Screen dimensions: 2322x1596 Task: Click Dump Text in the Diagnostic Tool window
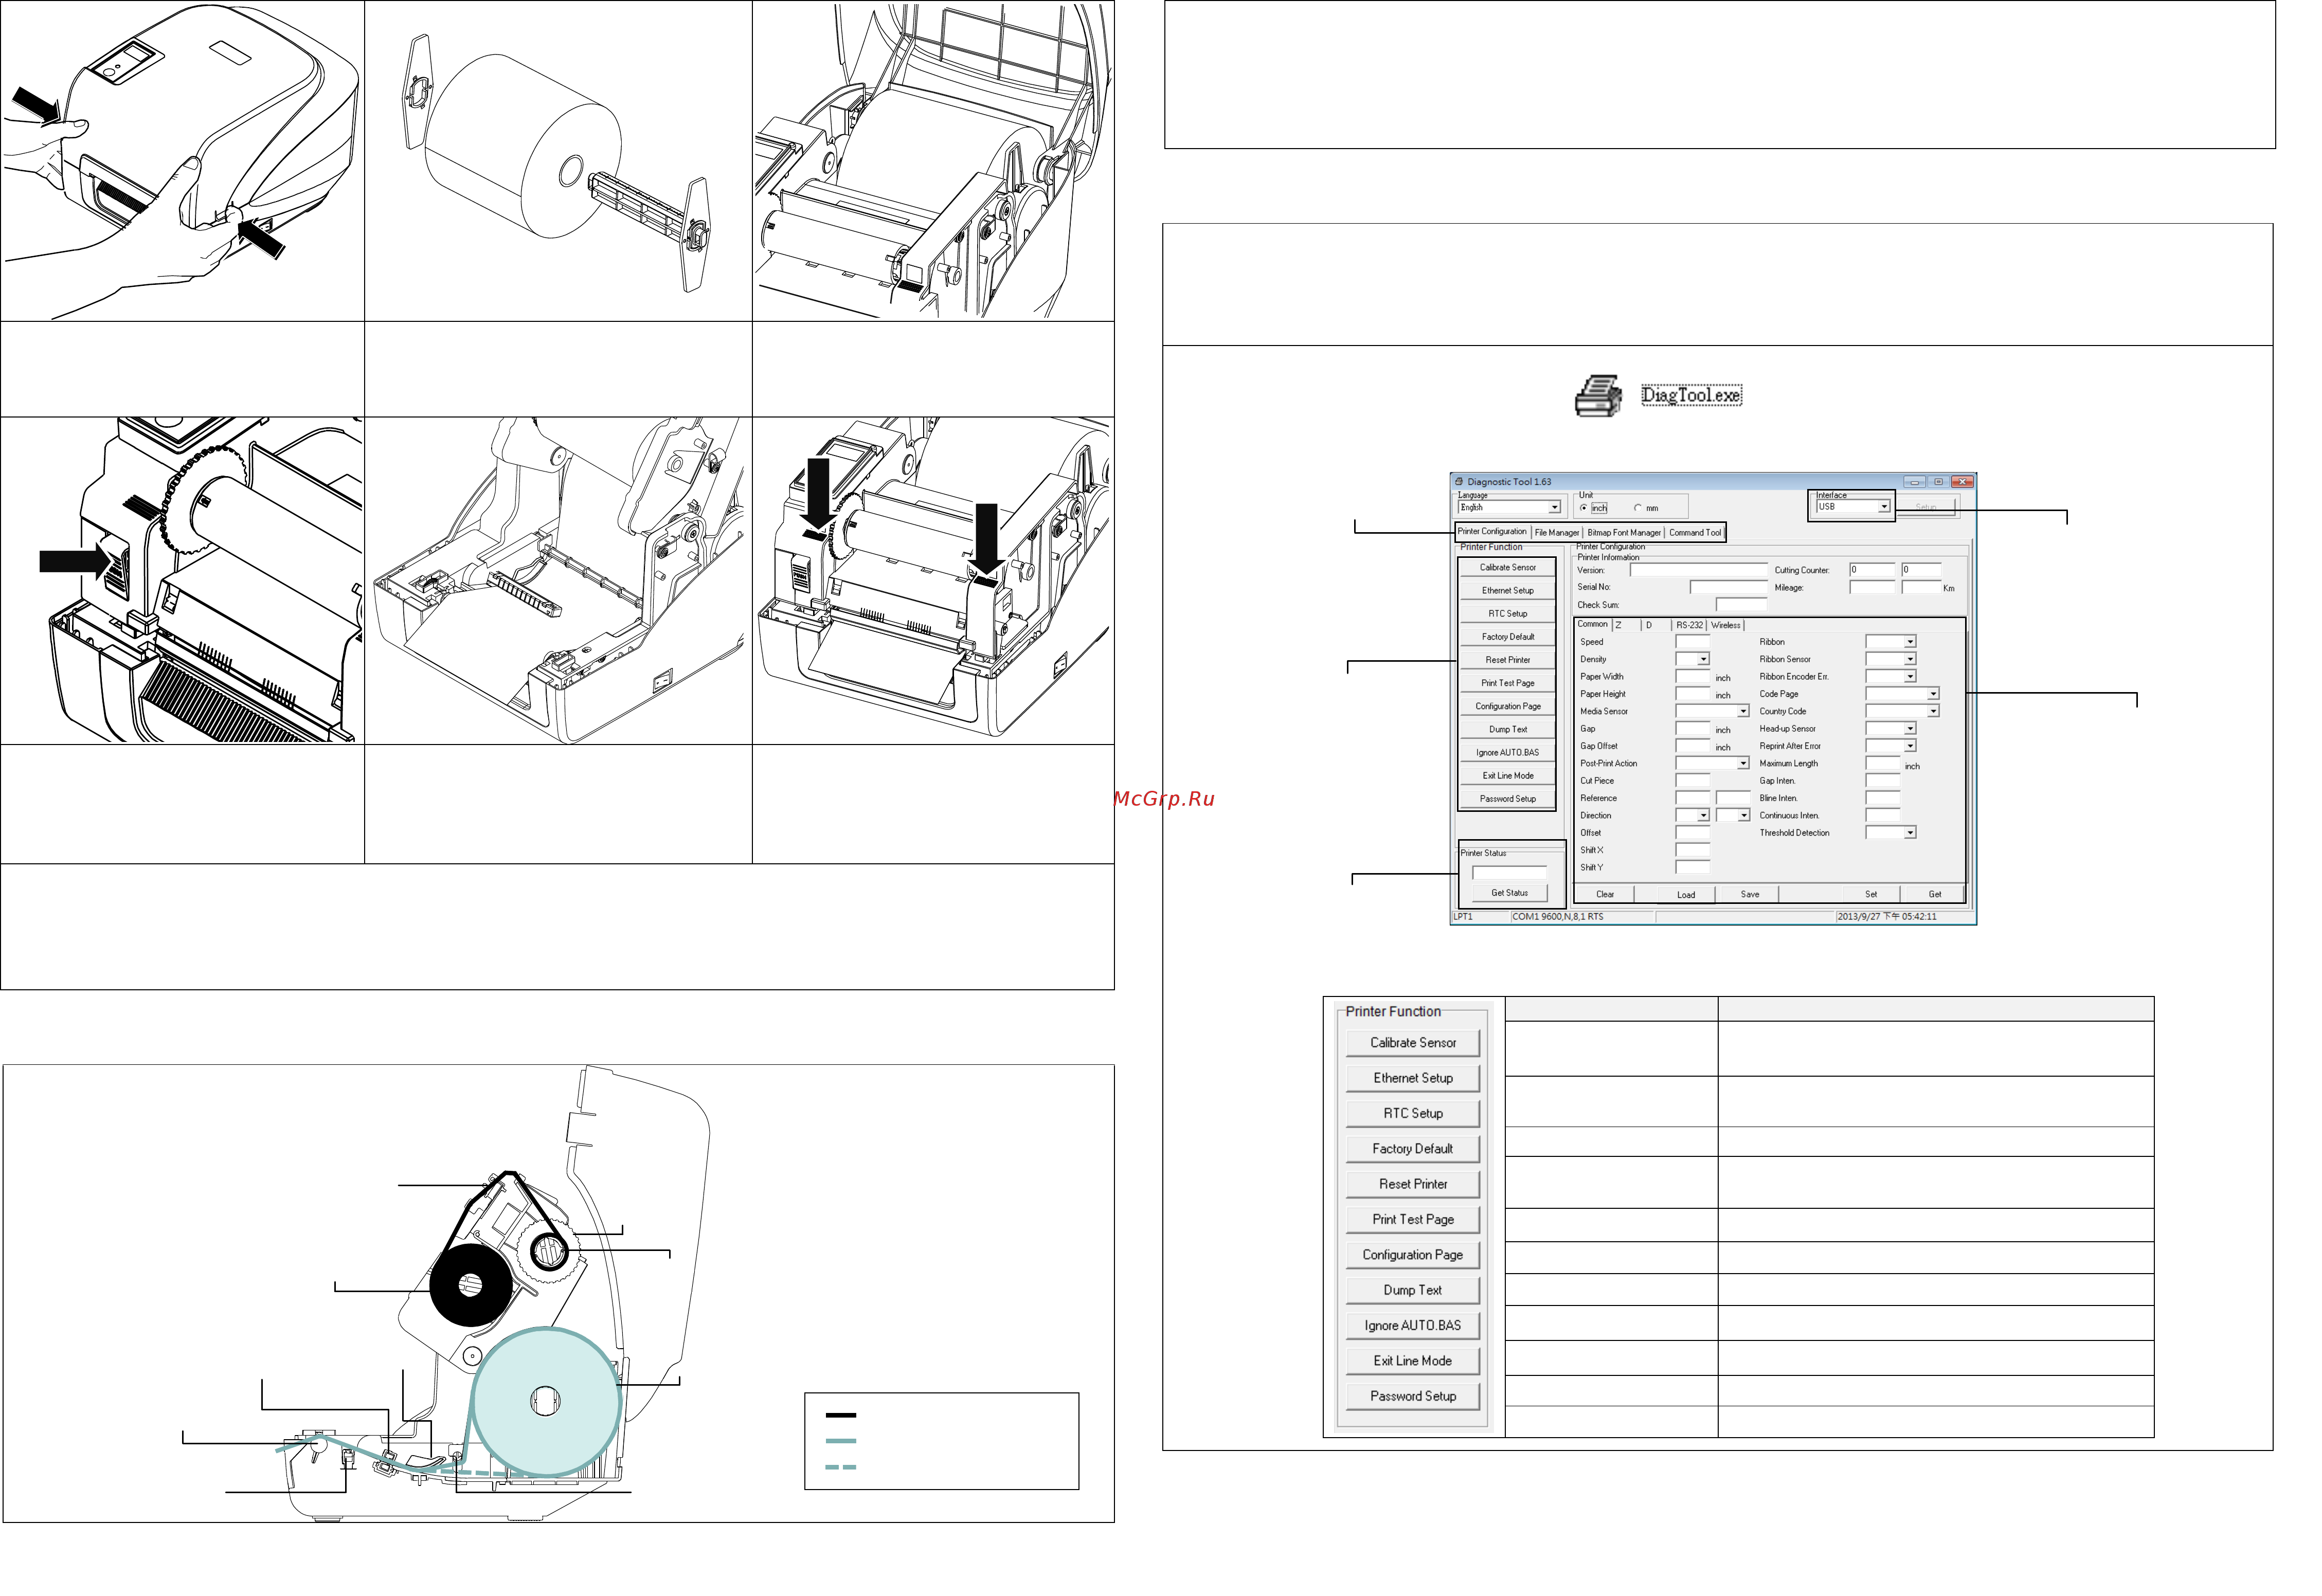point(1508,730)
